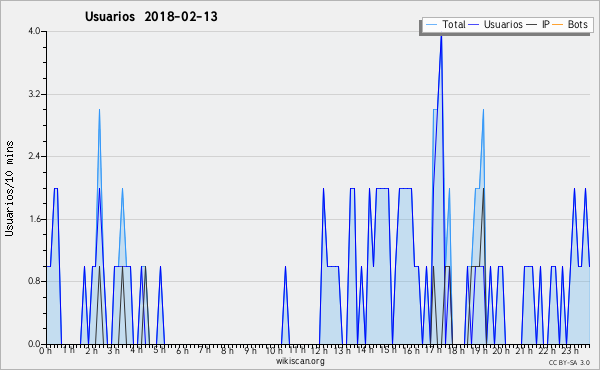This screenshot has height=370, width=600.
Task: Click the '15 h' x-axis label
Action: 388,351
